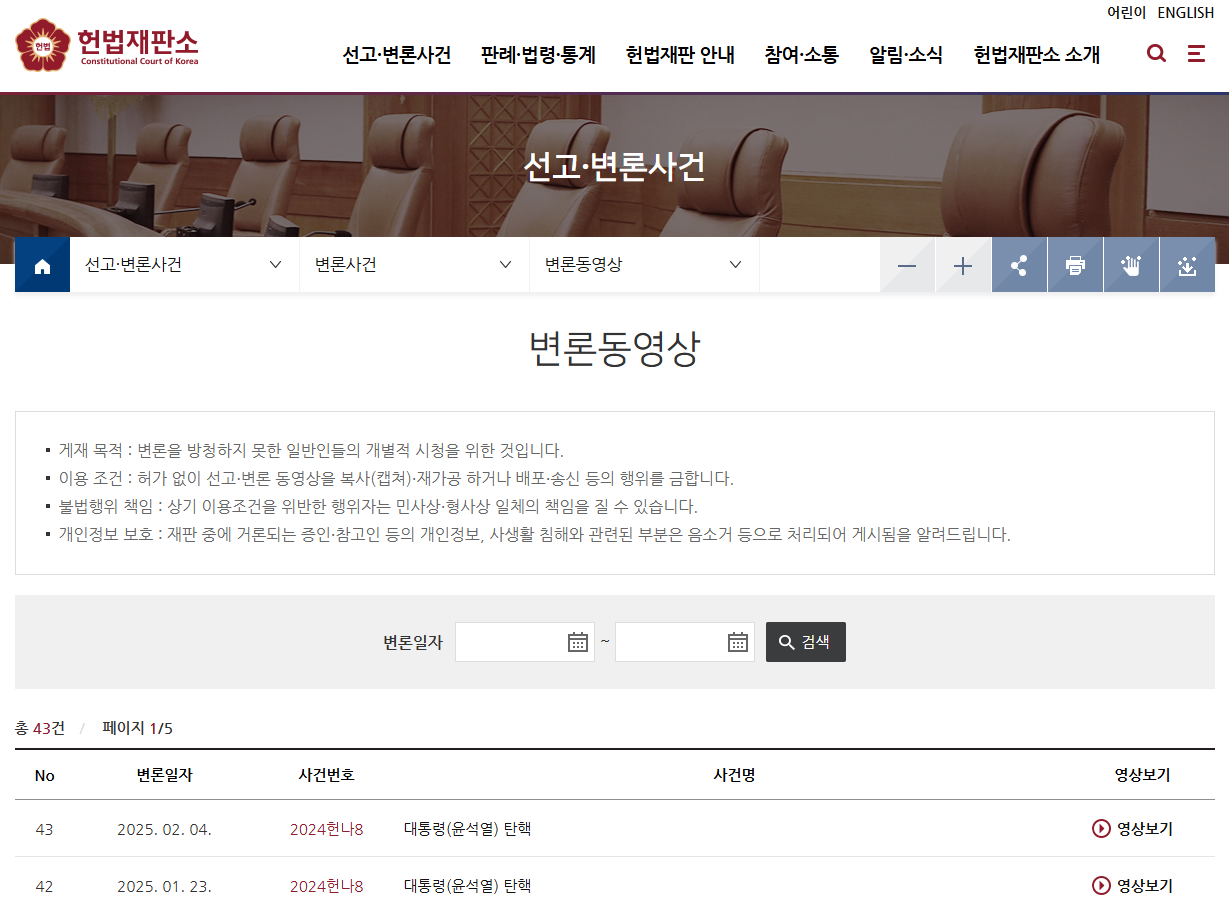Screen dimensions: 1229x903
Task: Decrease text size with the minus icon
Action: (906, 264)
